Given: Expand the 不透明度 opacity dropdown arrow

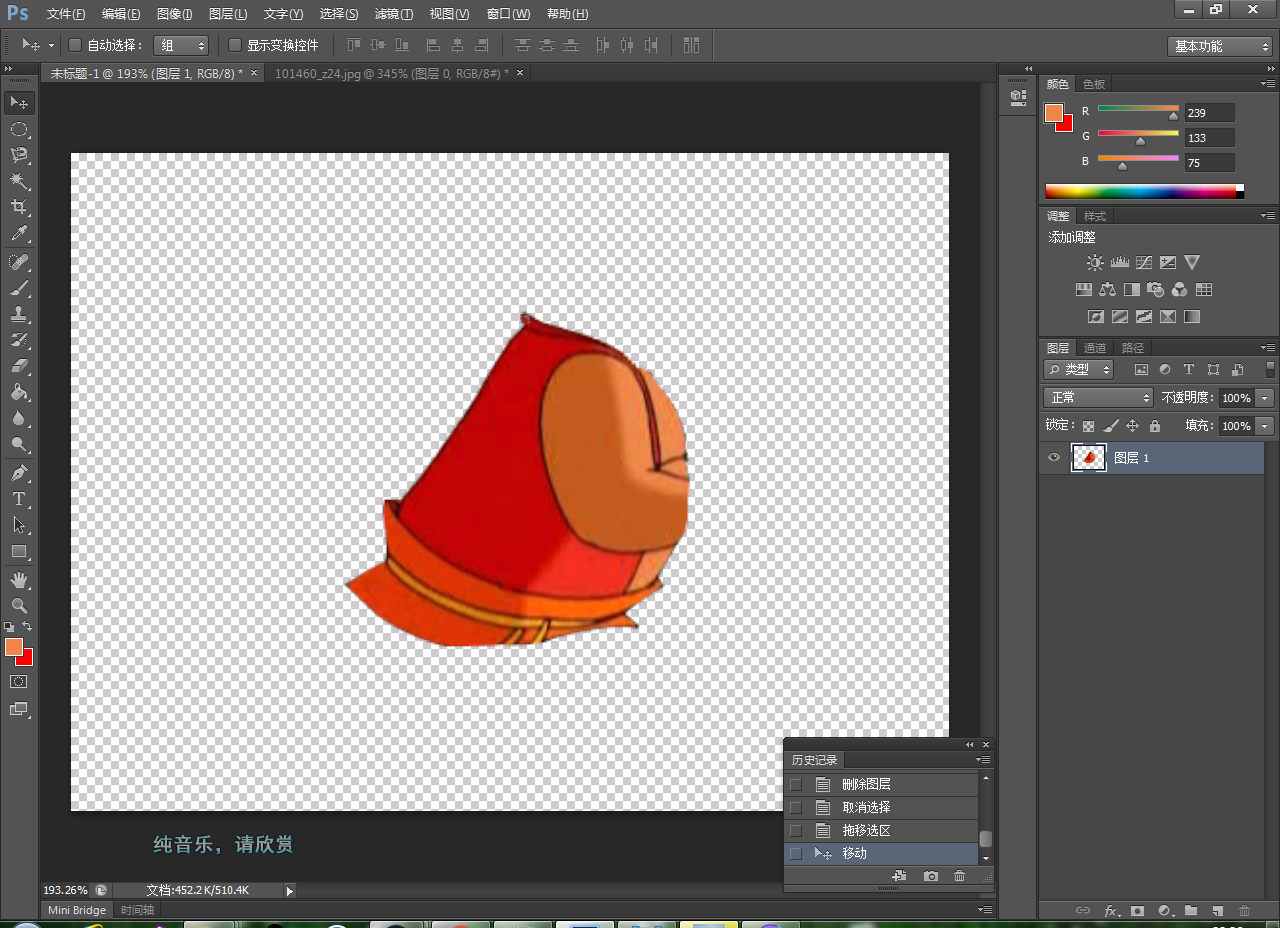Looking at the screenshot, I should pos(1265,398).
